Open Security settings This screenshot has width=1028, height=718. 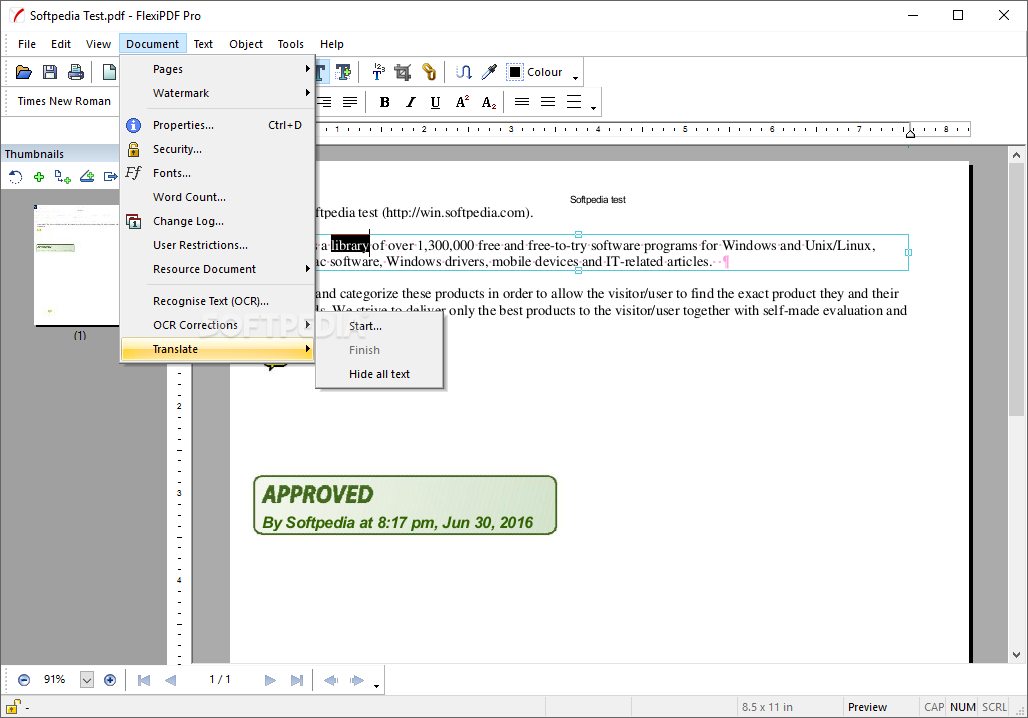[x=217, y=149]
